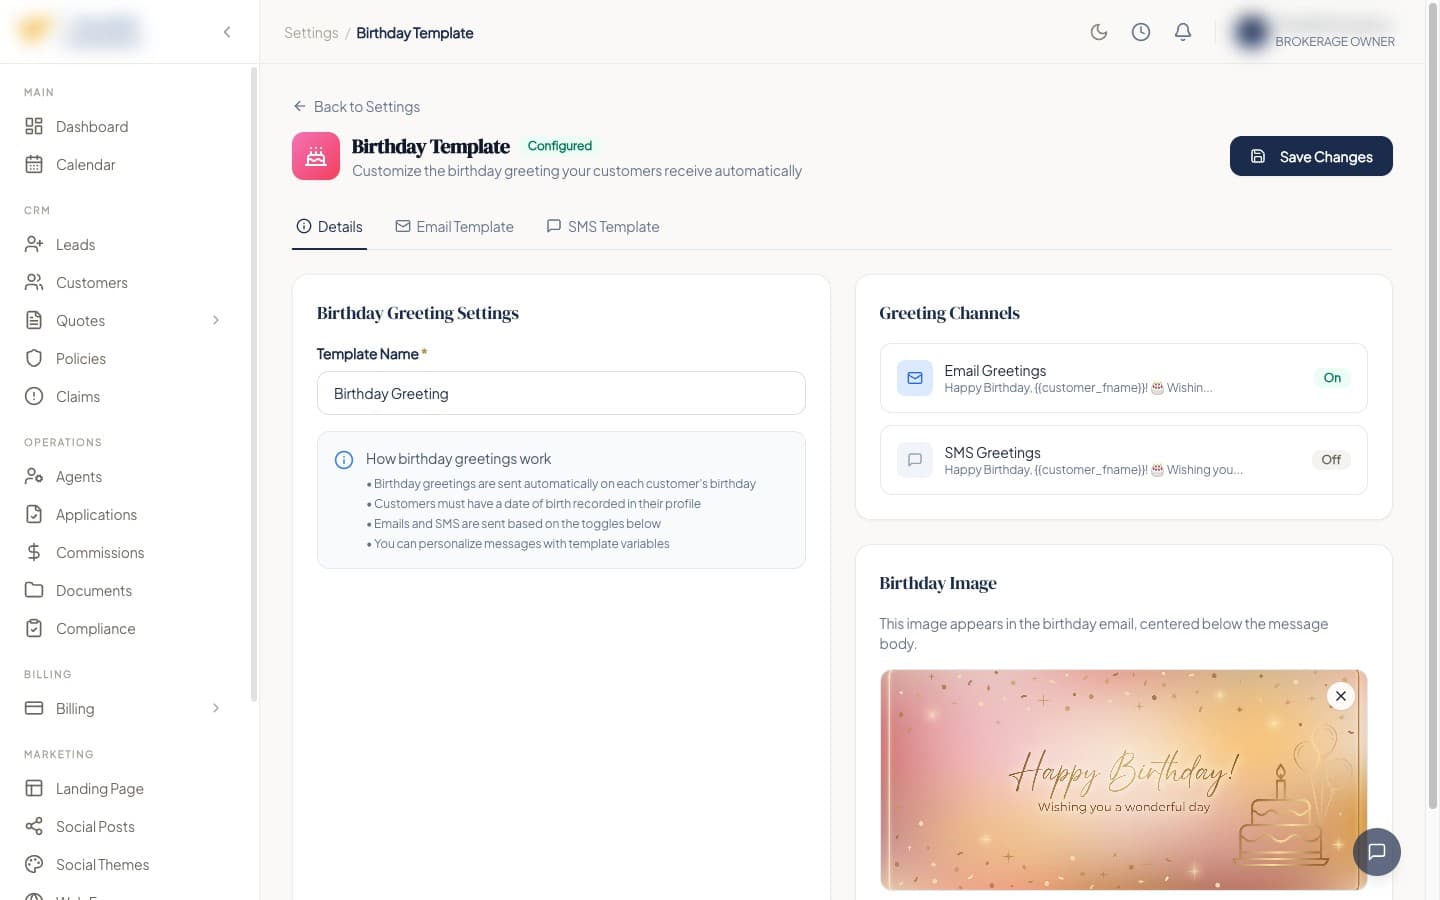
Task: Expand the Billing submenu
Action: point(216,709)
